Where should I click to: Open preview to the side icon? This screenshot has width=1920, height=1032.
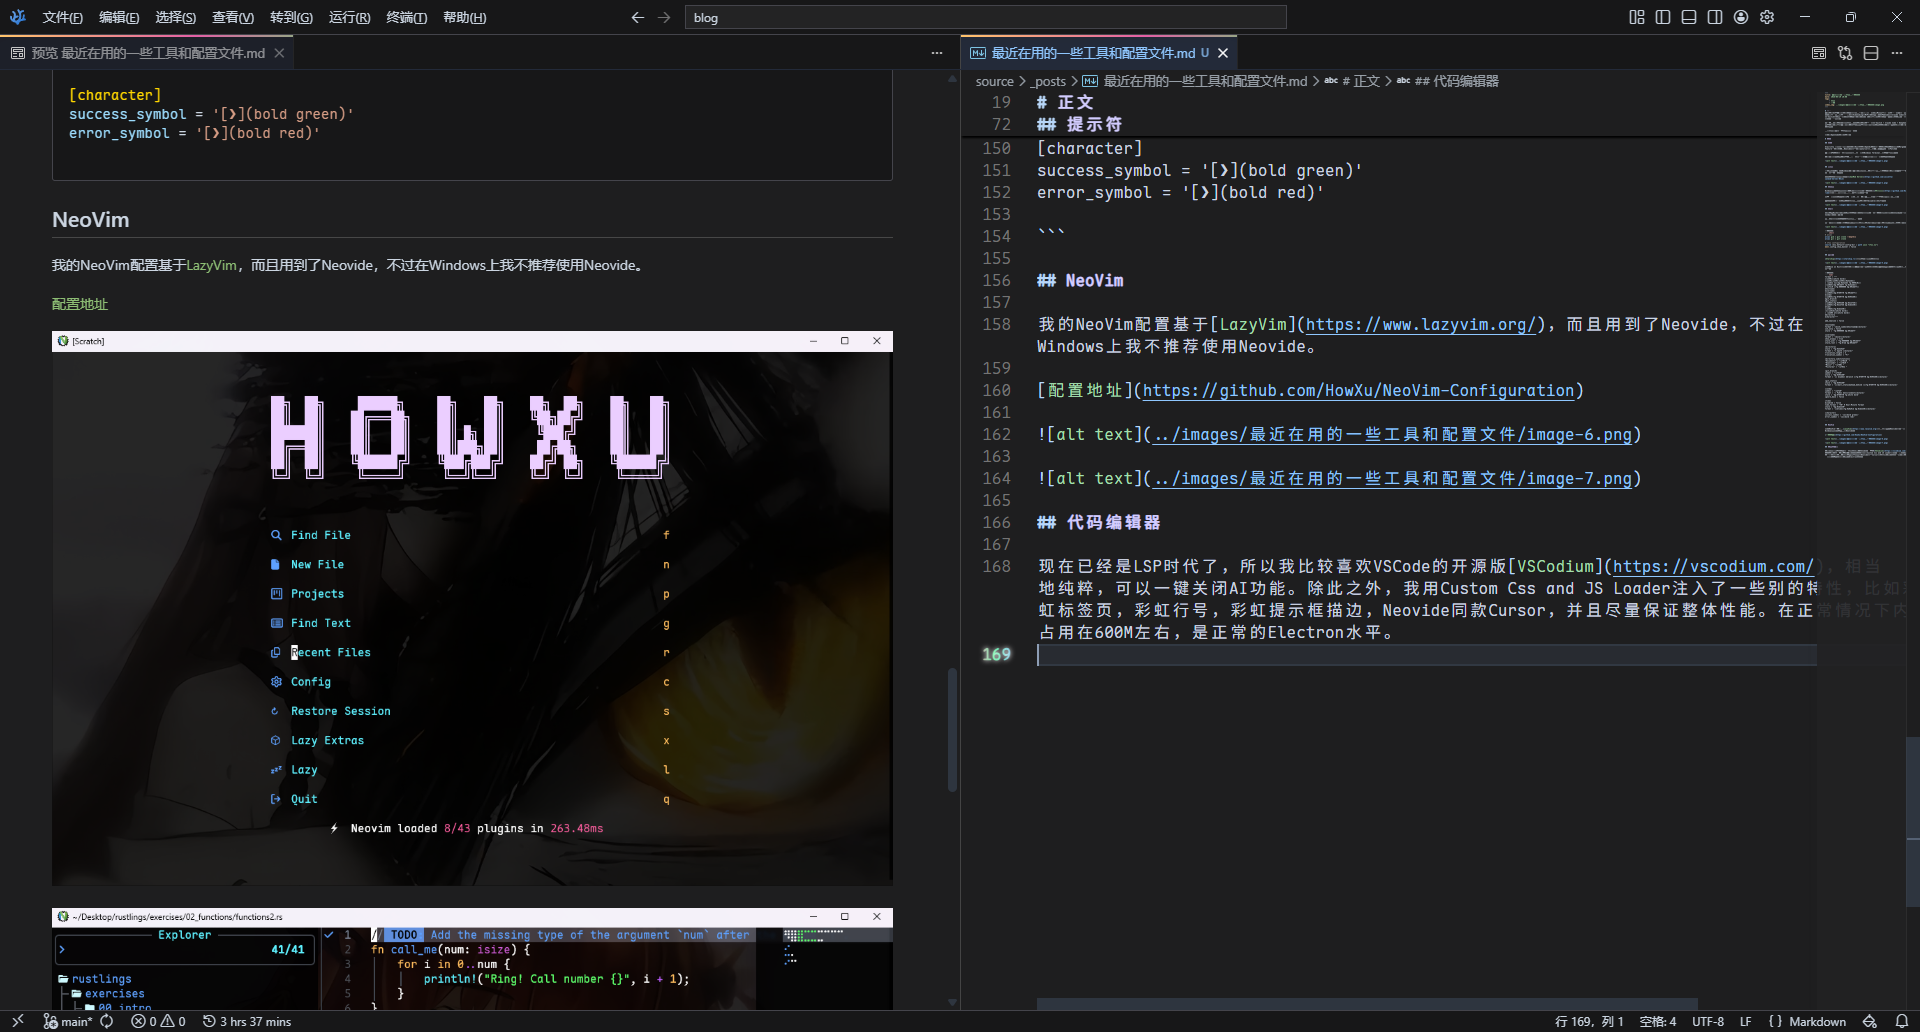coord(1819,53)
